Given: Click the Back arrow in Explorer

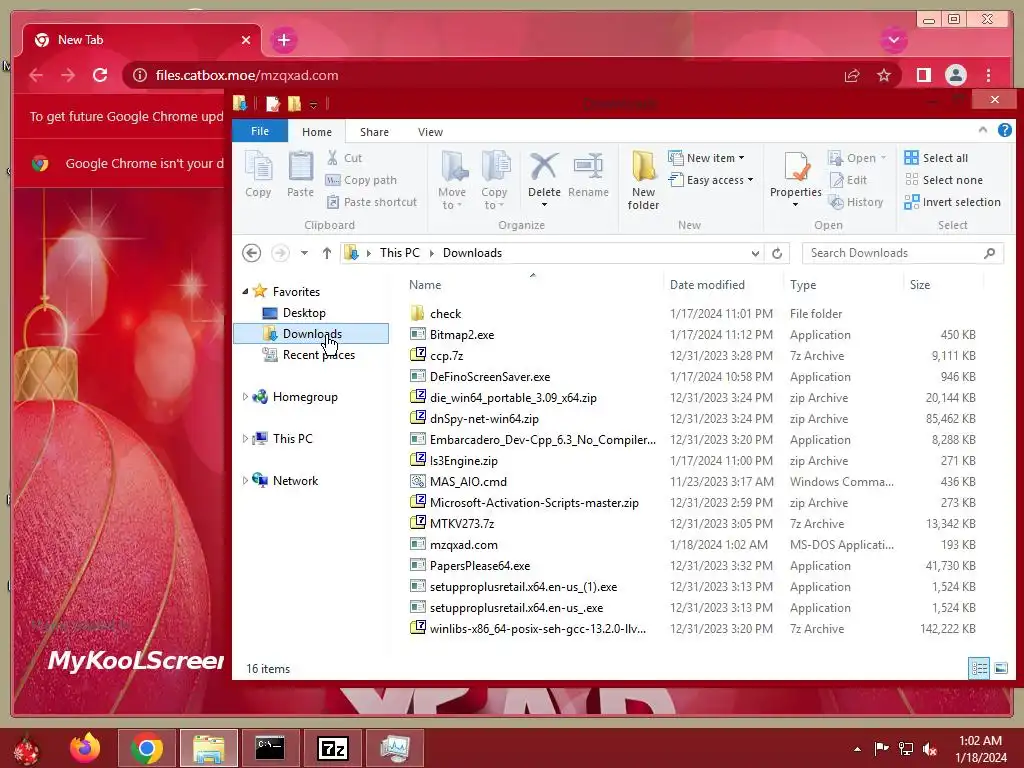Looking at the screenshot, I should click(251, 253).
